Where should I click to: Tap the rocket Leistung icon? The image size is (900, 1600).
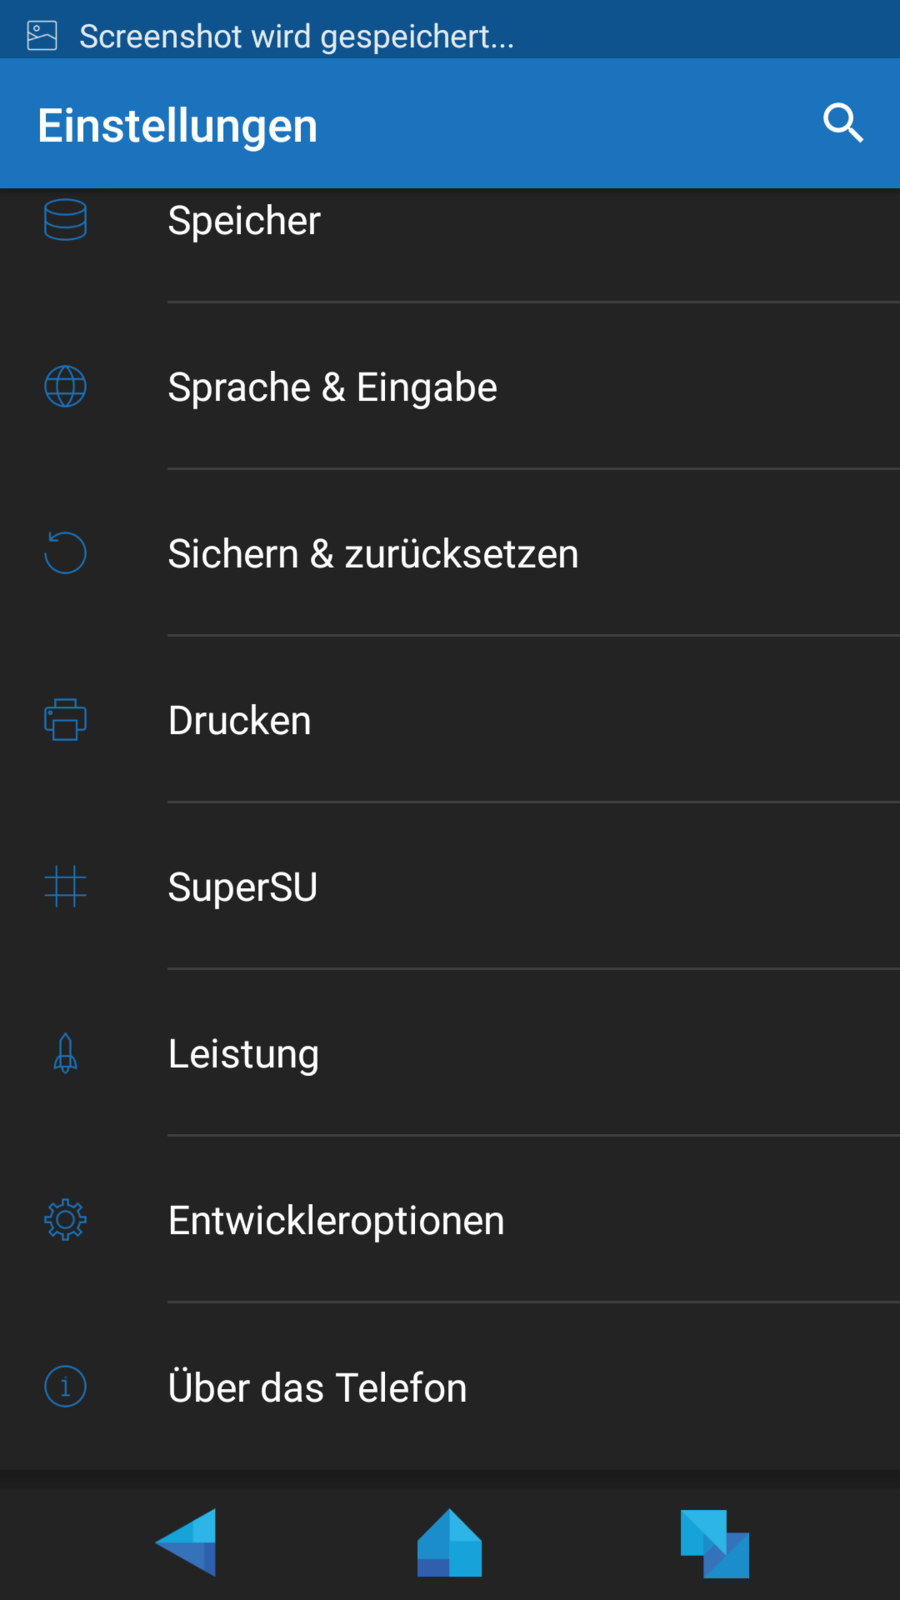[x=65, y=1053]
